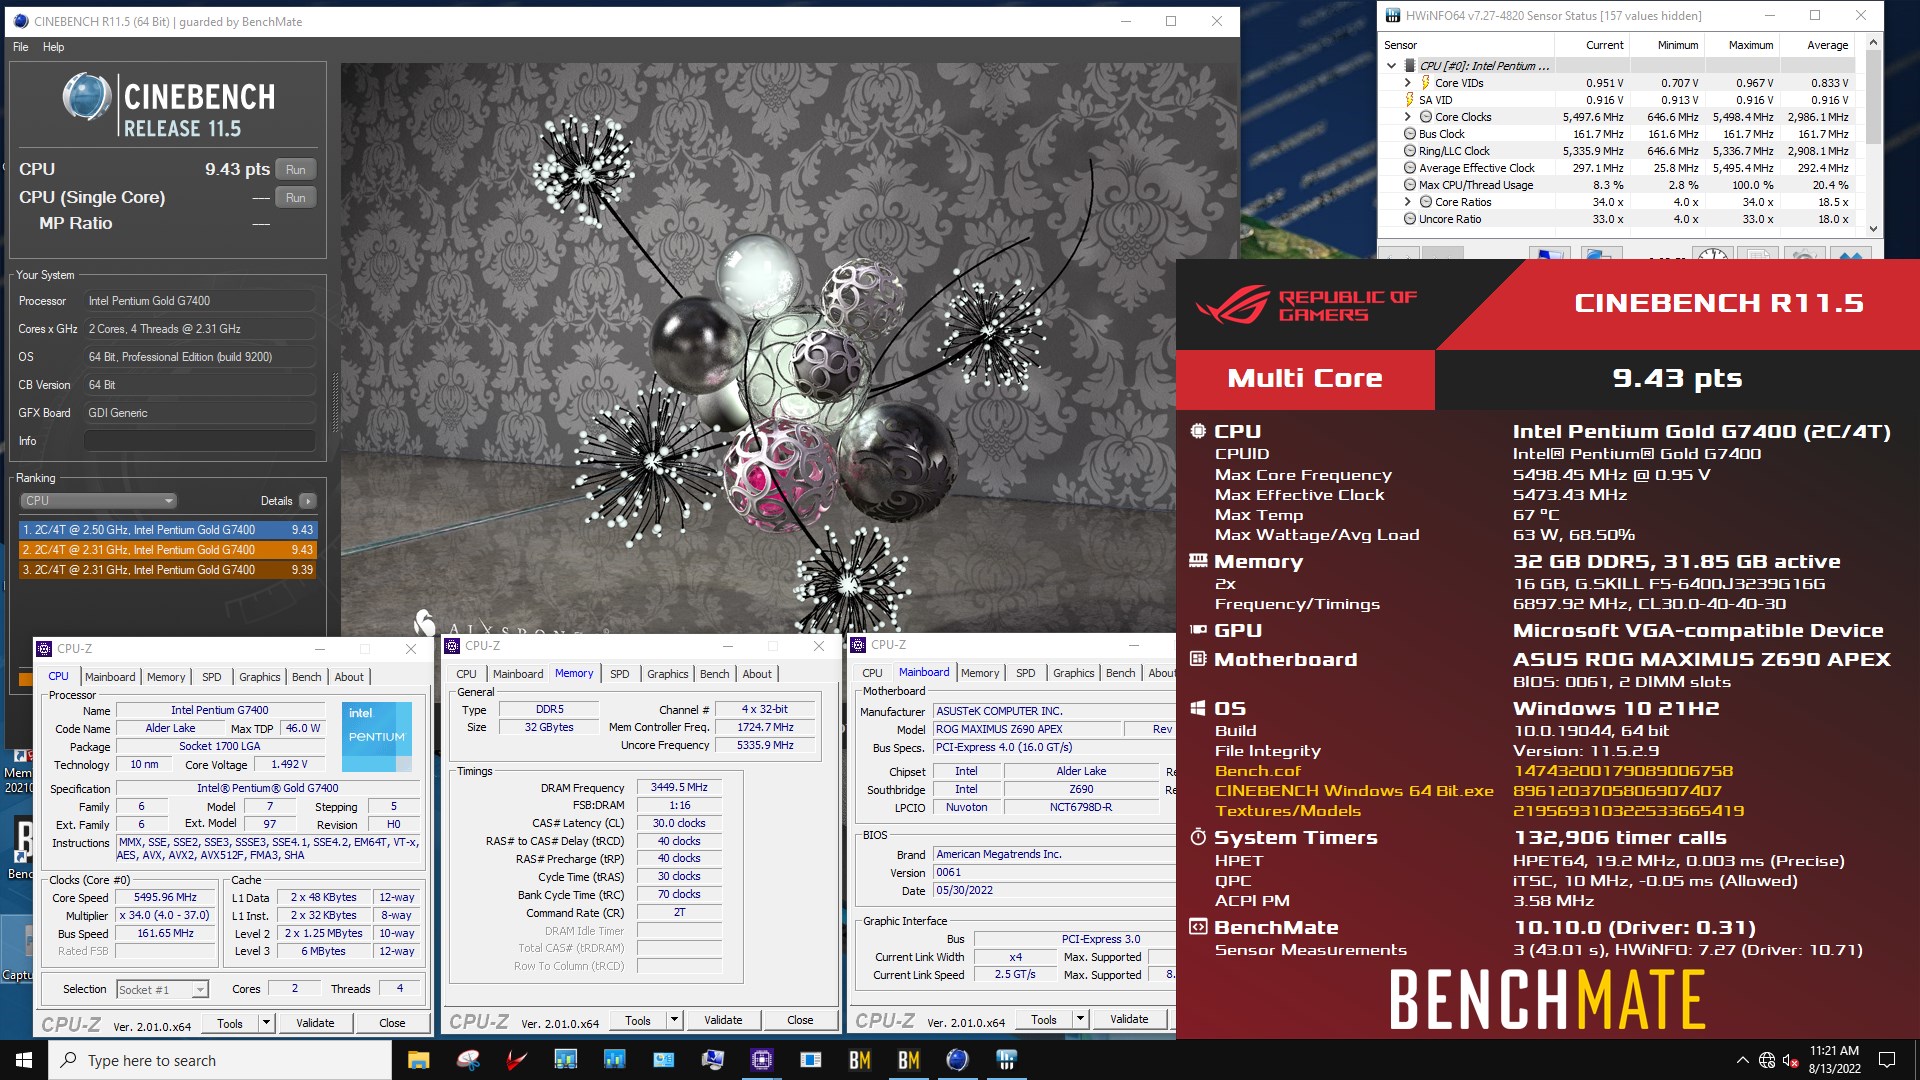This screenshot has width=1920, height=1080.
Task: Open the first BenchMate BM taskbar icon
Action: click(x=859, y=1060)
